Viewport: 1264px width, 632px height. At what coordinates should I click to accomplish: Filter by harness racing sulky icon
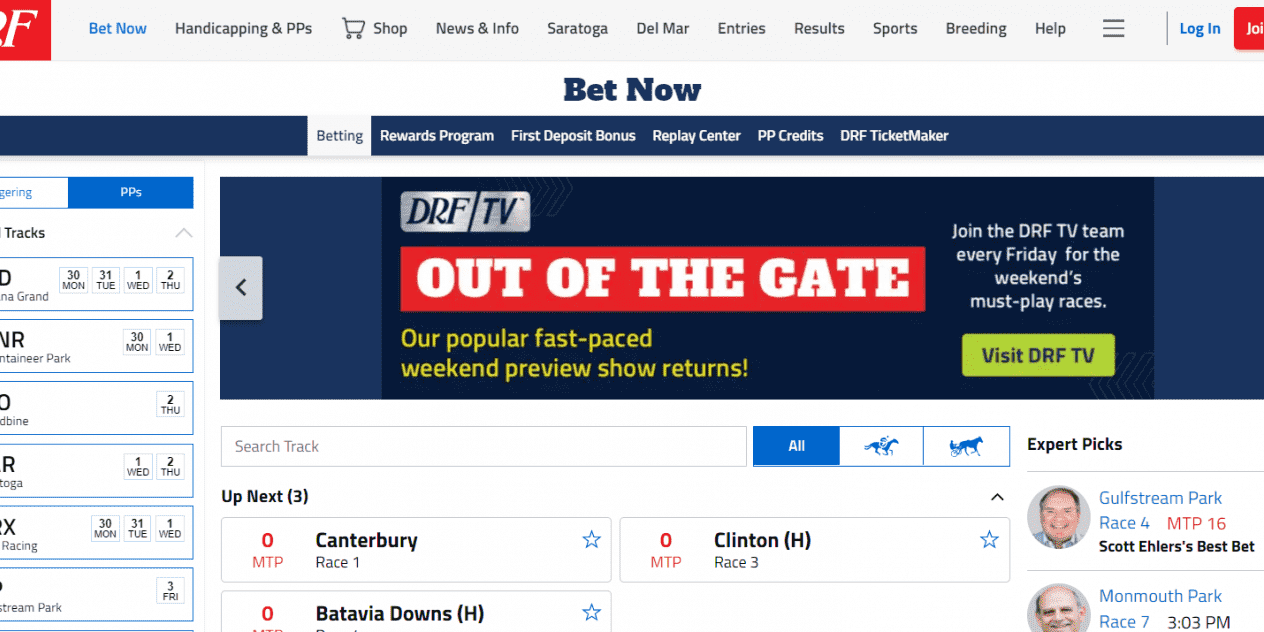[x=966, y=446]
